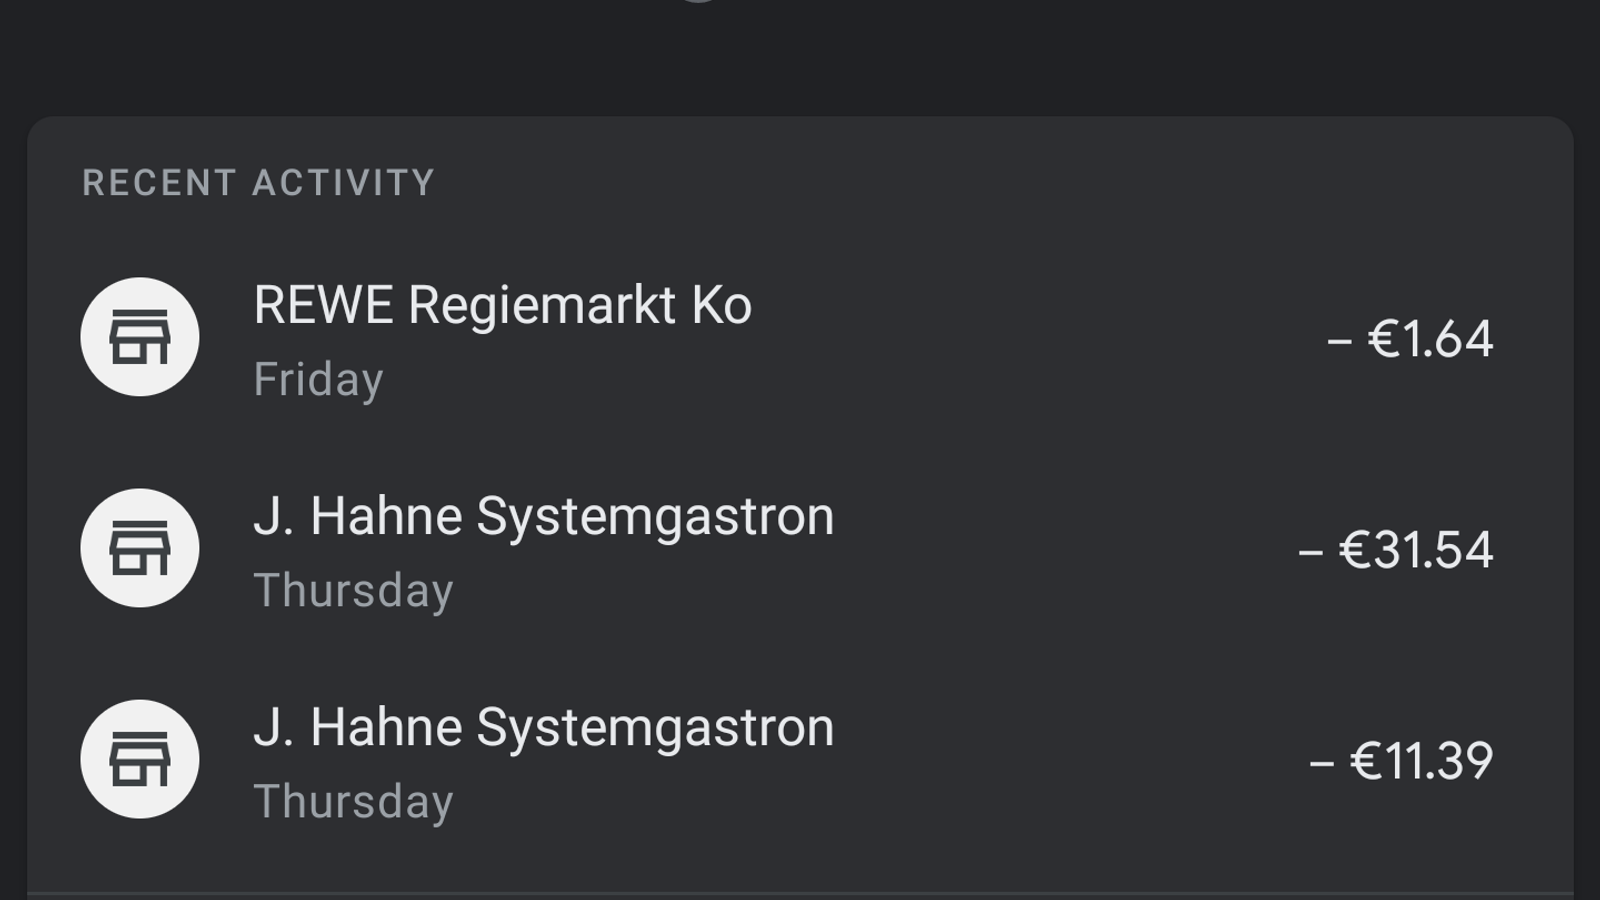The height and width of the screenshot is (900, 1600).
Task: Tap store icon beside the €11.39 transaction
Action: click(x=140, y=759)
